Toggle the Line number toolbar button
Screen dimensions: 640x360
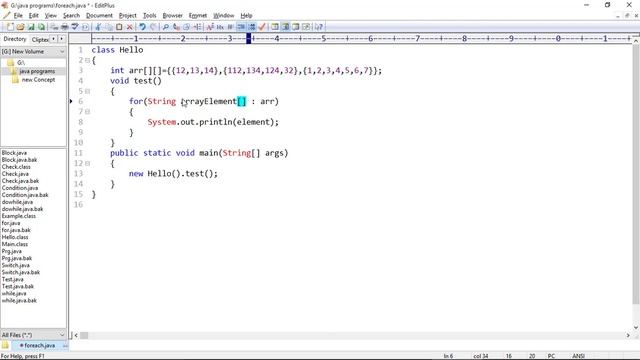[x=251, y=27]
